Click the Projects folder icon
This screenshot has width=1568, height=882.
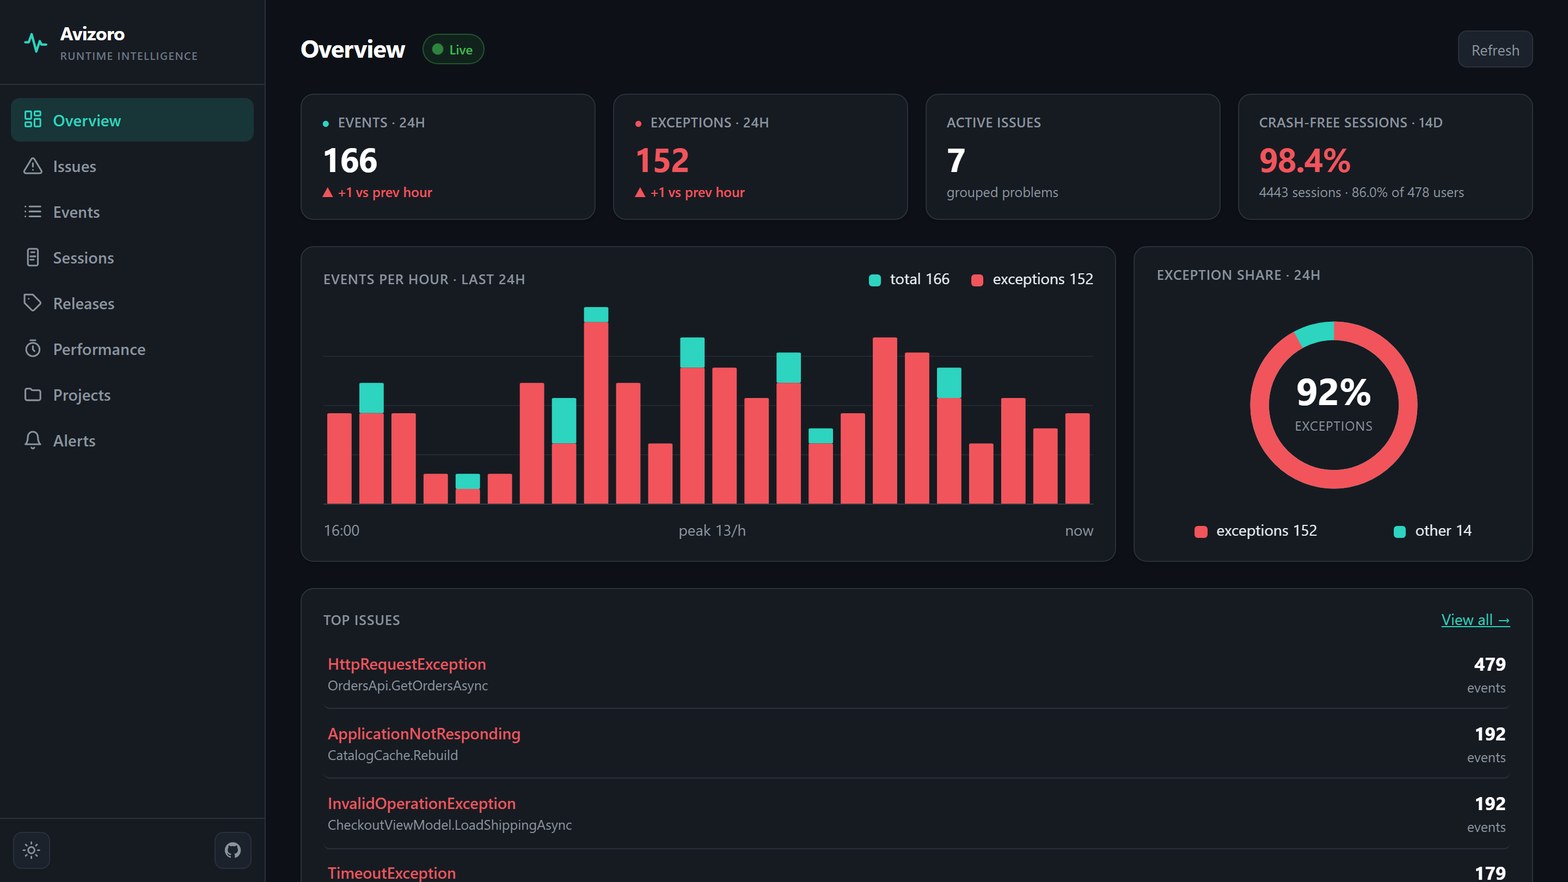33,395
